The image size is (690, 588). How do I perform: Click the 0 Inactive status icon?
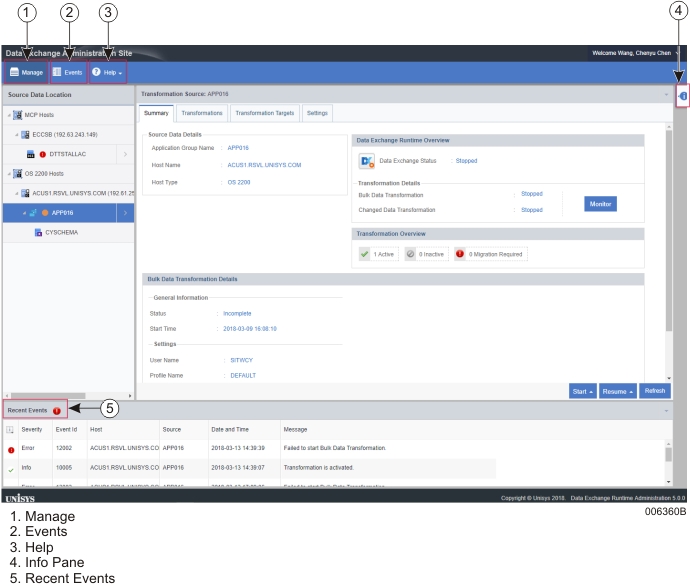pos(410,254)
